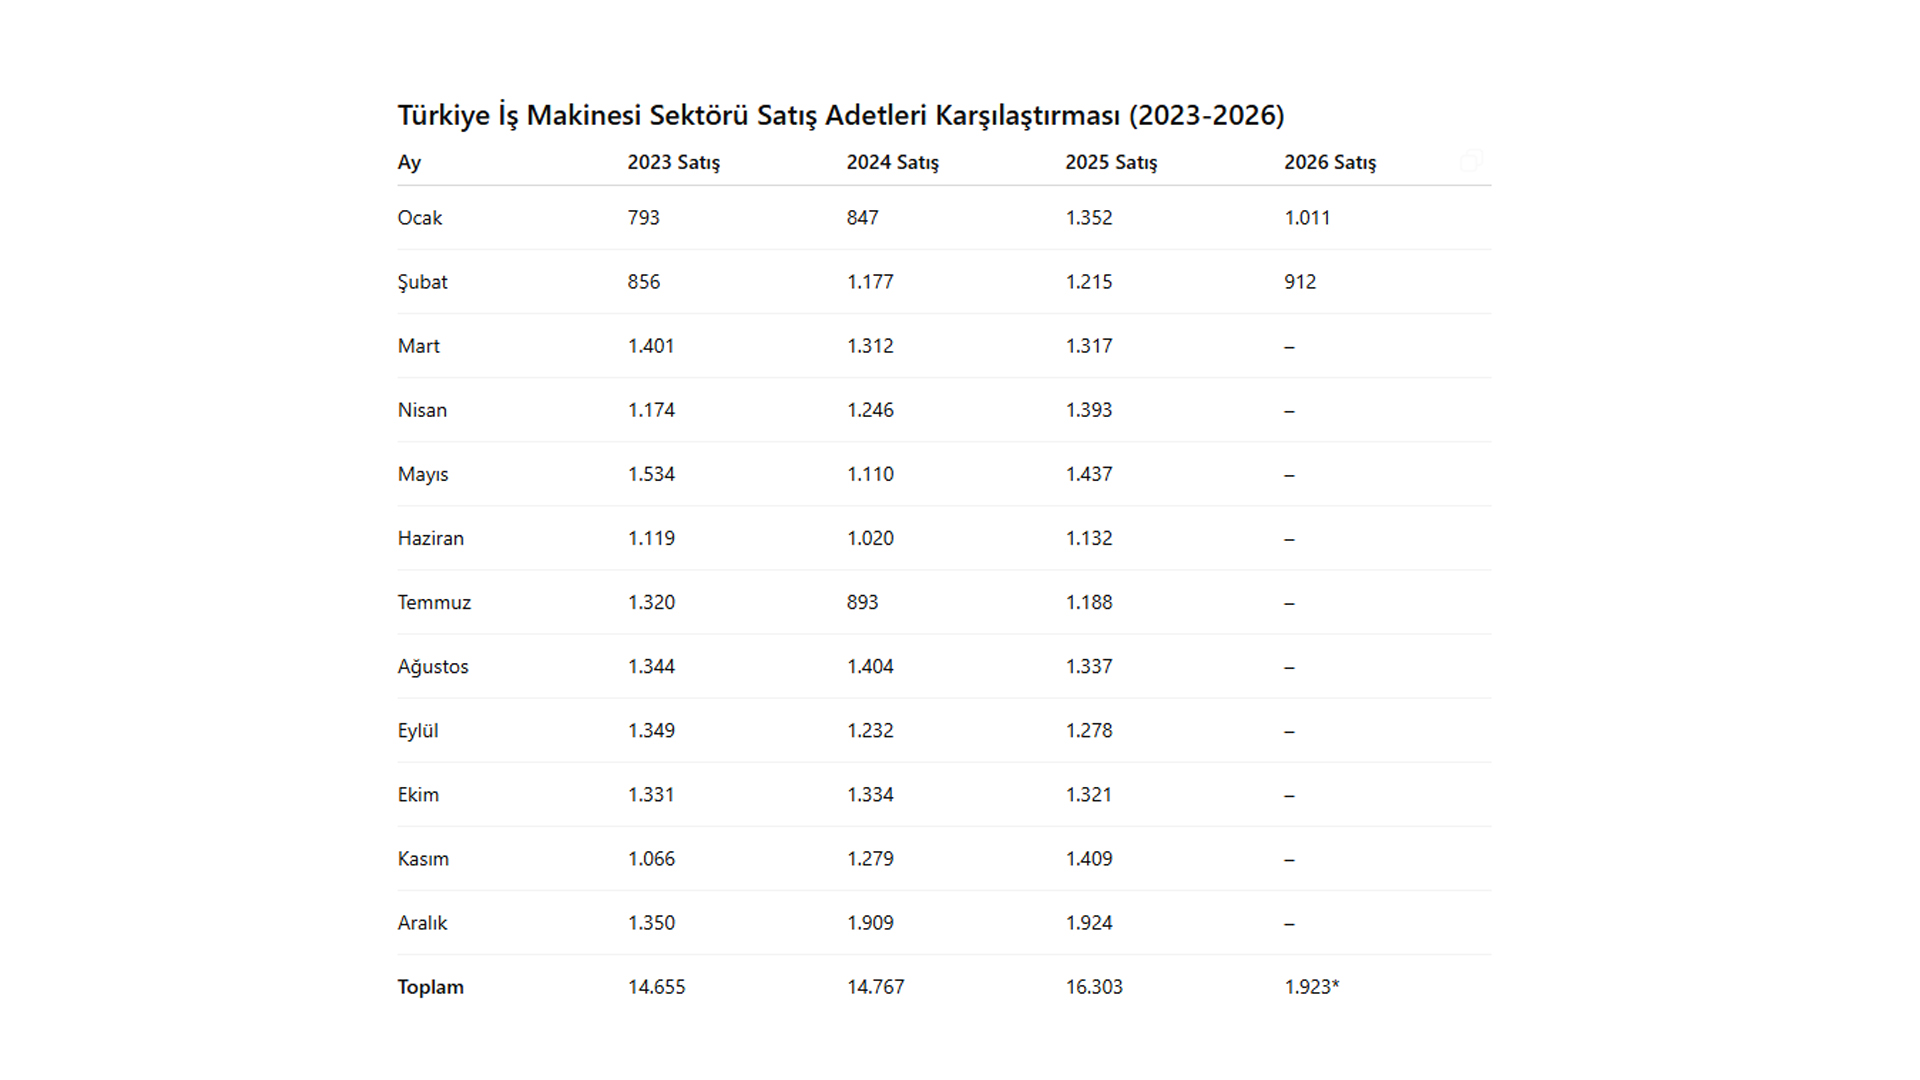Click the Aralık 2025 value 1.924
This screenshot has height=1080, width=1920.
1089,923
